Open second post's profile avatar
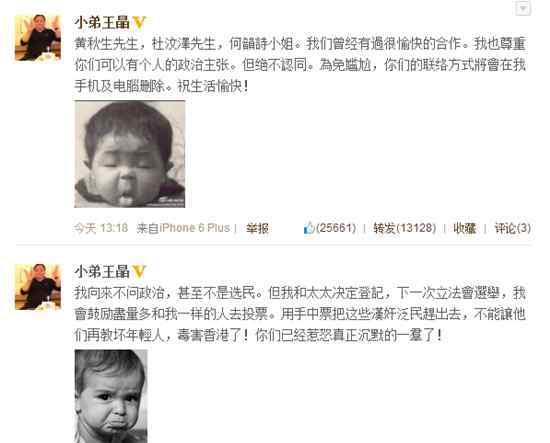550x443 pixels. [x=38, y=287]
